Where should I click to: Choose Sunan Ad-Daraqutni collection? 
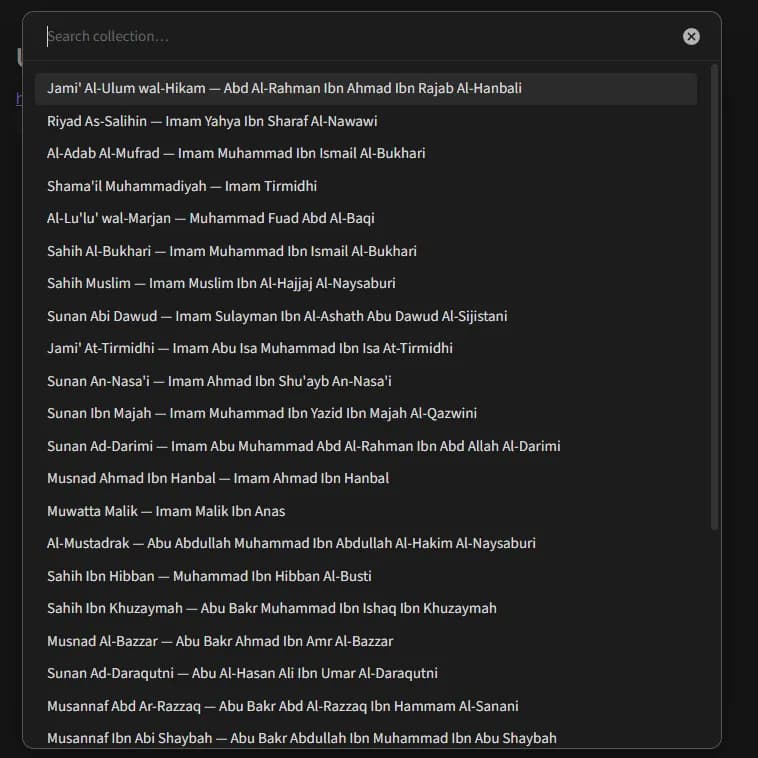(366, 673)
